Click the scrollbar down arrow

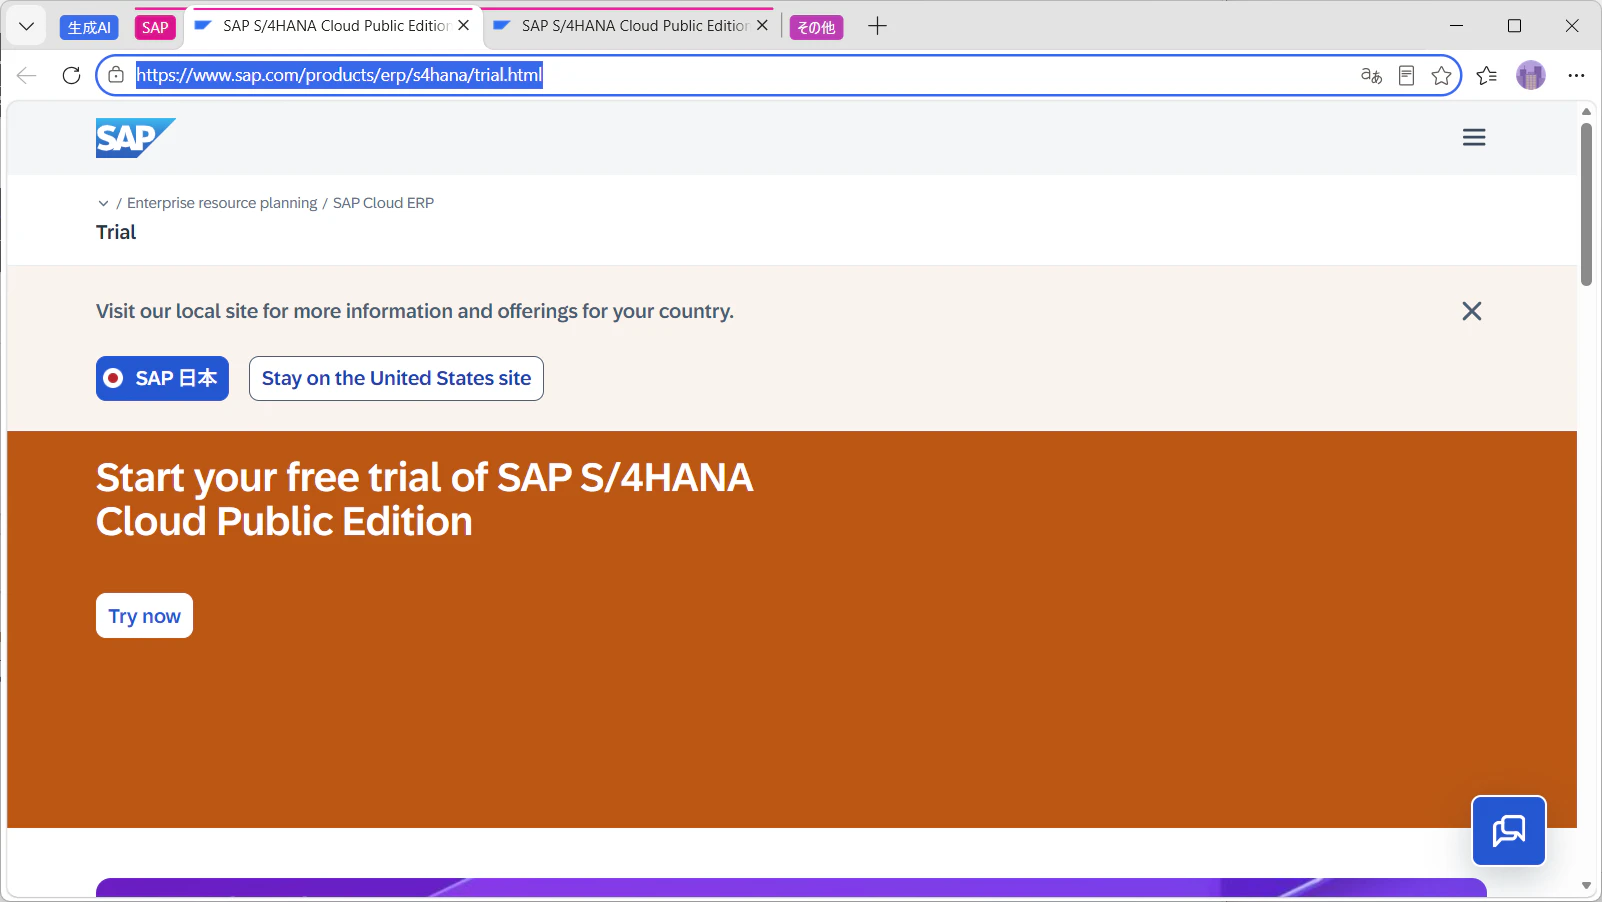click(1586, 886)
